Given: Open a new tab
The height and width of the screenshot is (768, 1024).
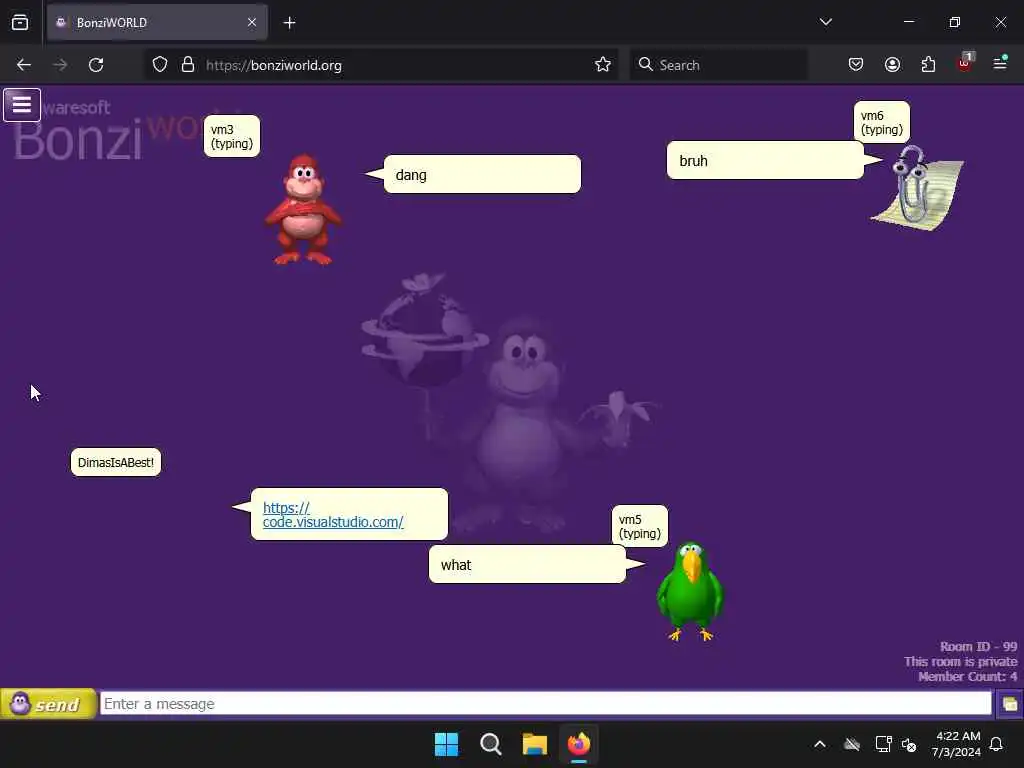Looking at the screenshot, I should (x=289, y=23).
